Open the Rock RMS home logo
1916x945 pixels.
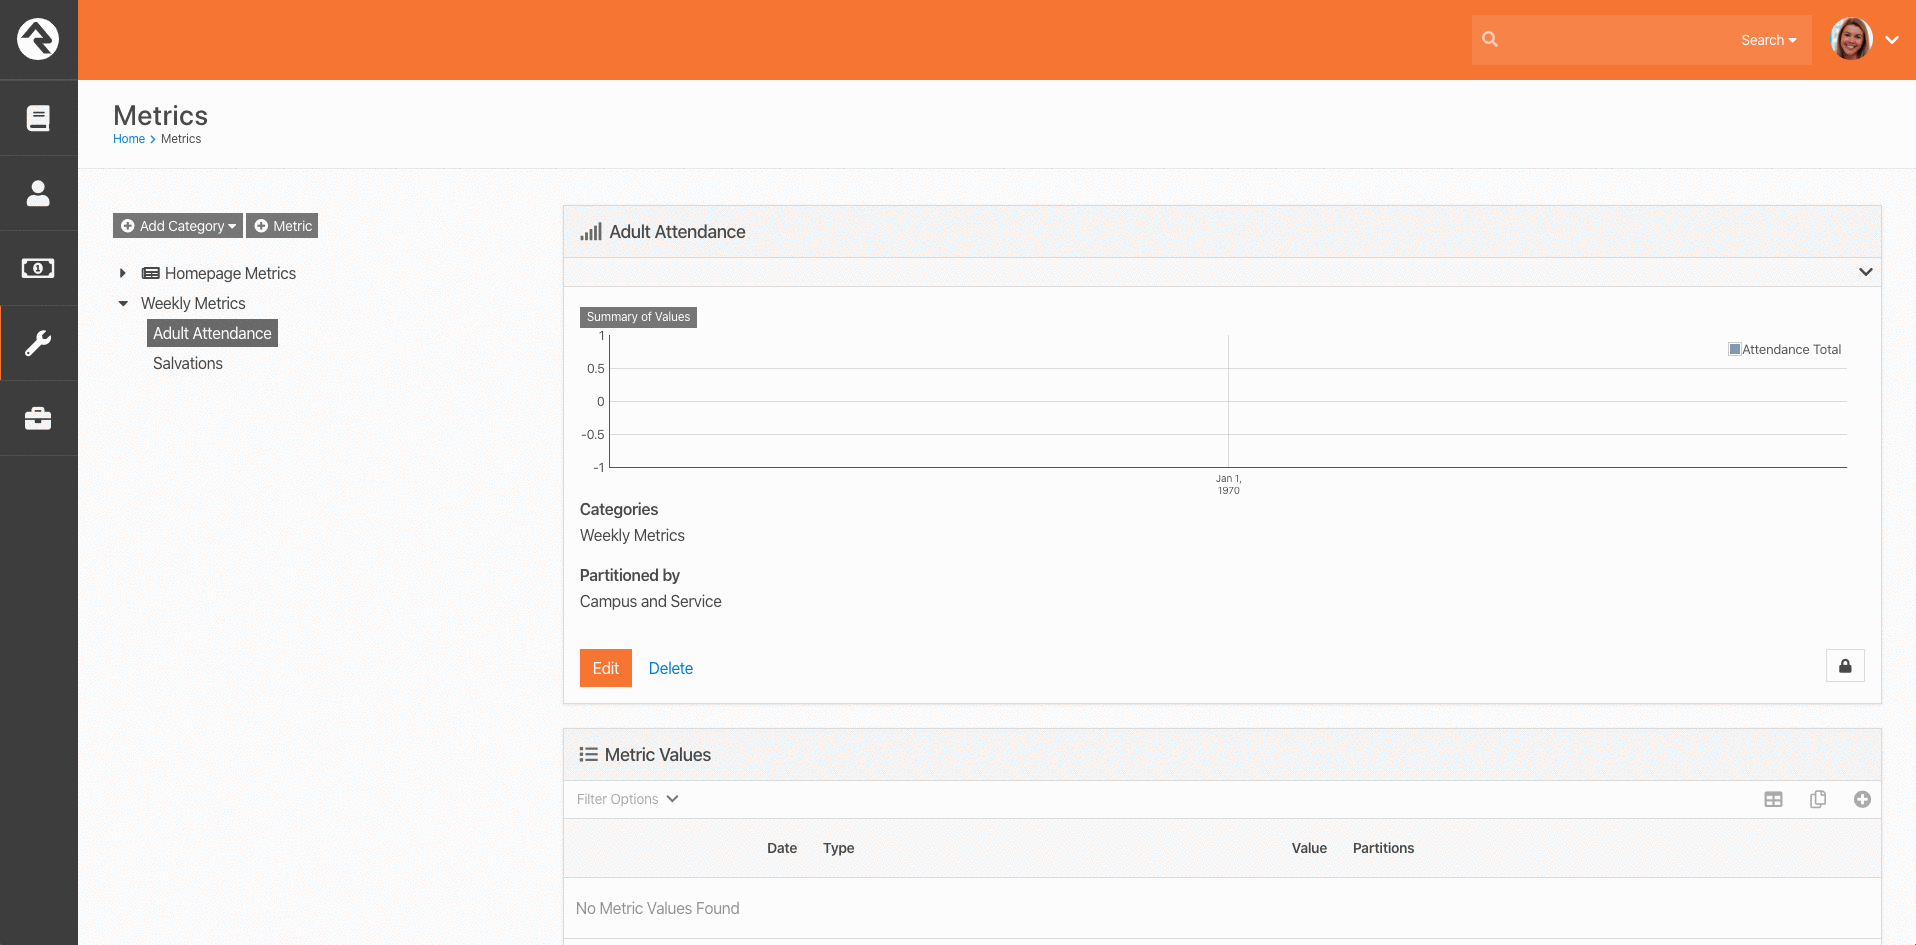pos(38,39)
